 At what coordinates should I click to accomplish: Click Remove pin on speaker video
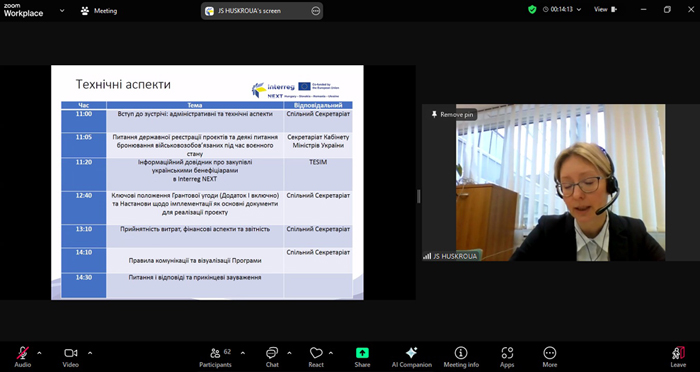(452, 115)
